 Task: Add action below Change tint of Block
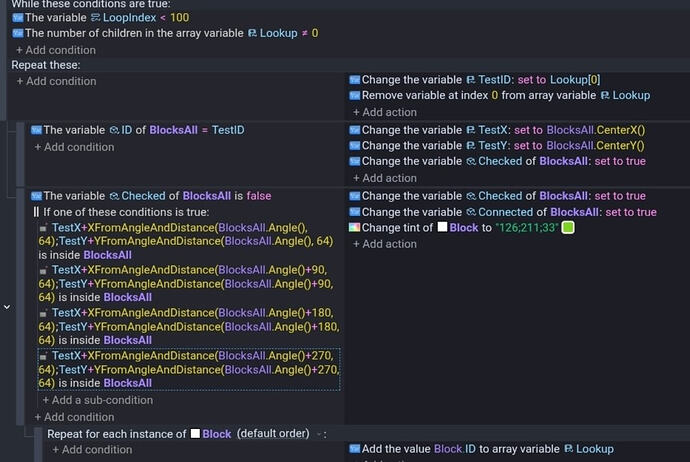(x=385, y=244)
